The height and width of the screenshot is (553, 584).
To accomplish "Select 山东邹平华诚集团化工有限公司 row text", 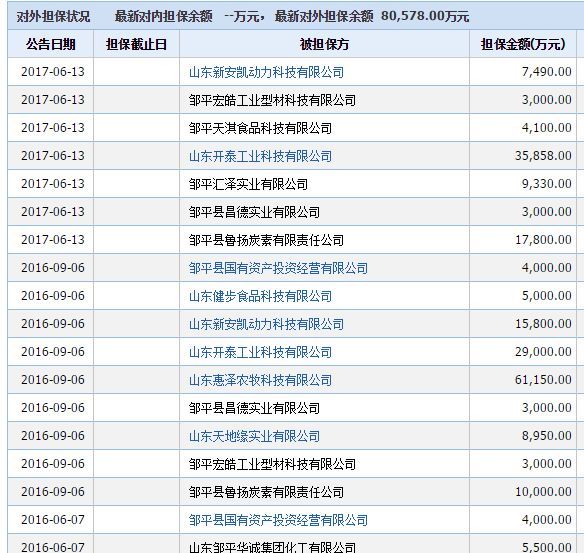I will pyautogui.click(x=272, y=547).
